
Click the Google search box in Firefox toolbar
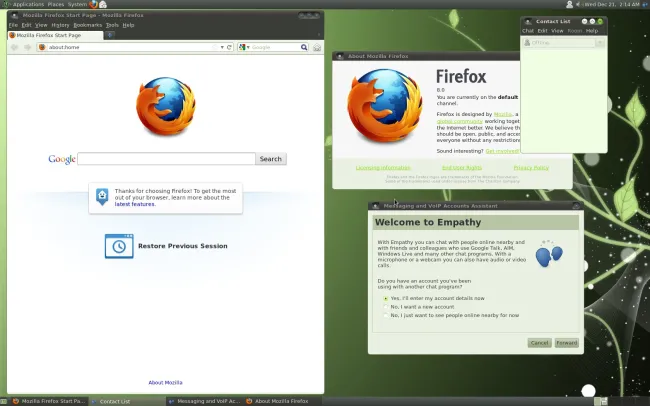(x=275, y=47)
